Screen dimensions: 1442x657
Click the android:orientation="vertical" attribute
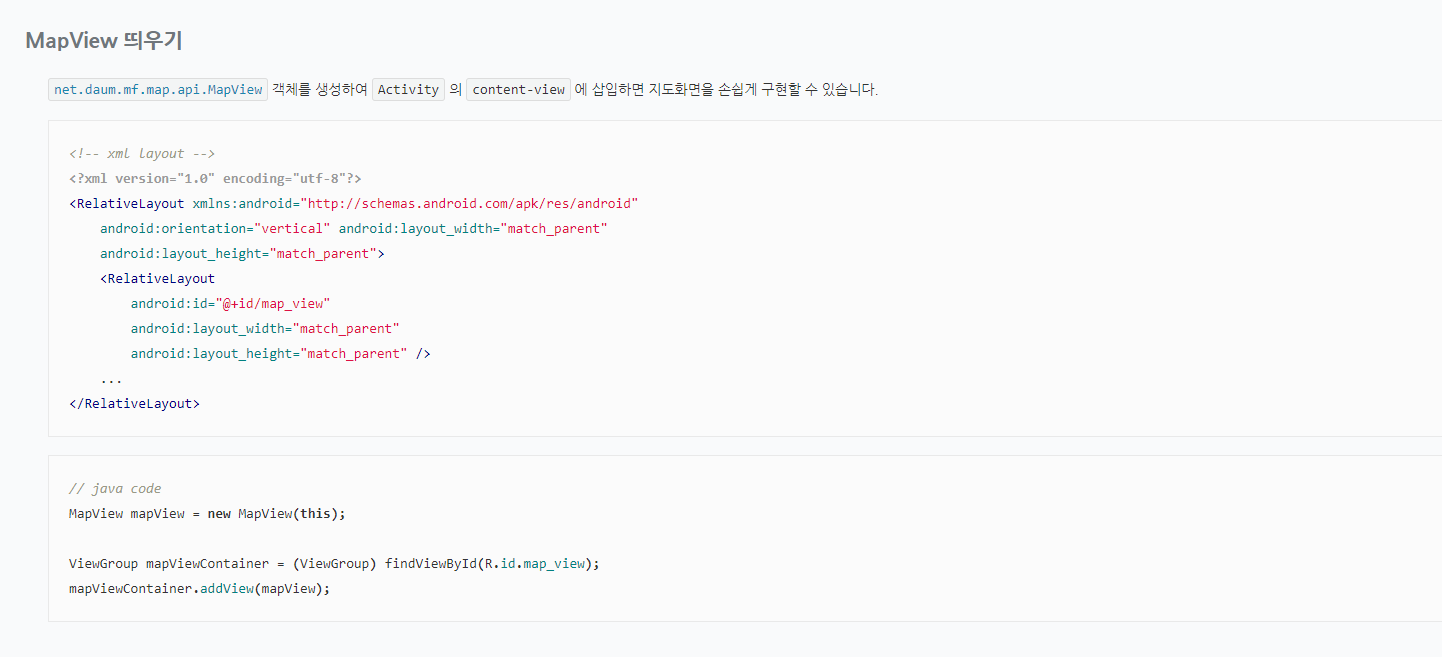click(x=215, y=229)
